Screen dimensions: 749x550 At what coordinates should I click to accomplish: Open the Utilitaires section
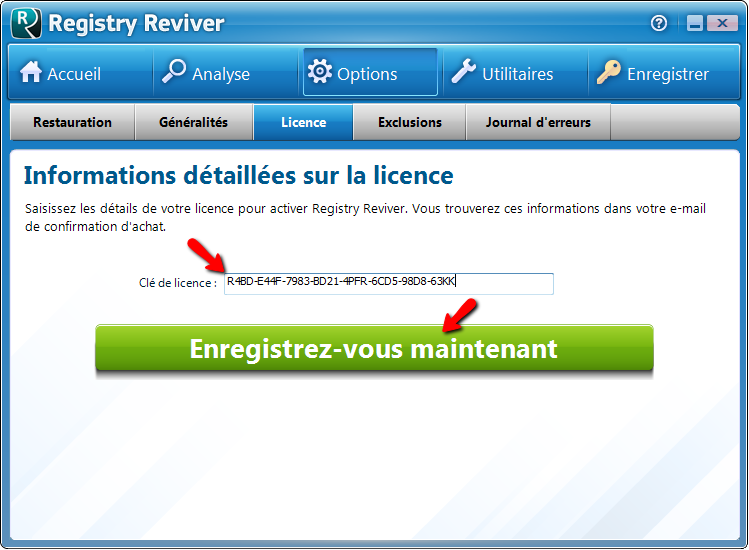coord(517,74)
